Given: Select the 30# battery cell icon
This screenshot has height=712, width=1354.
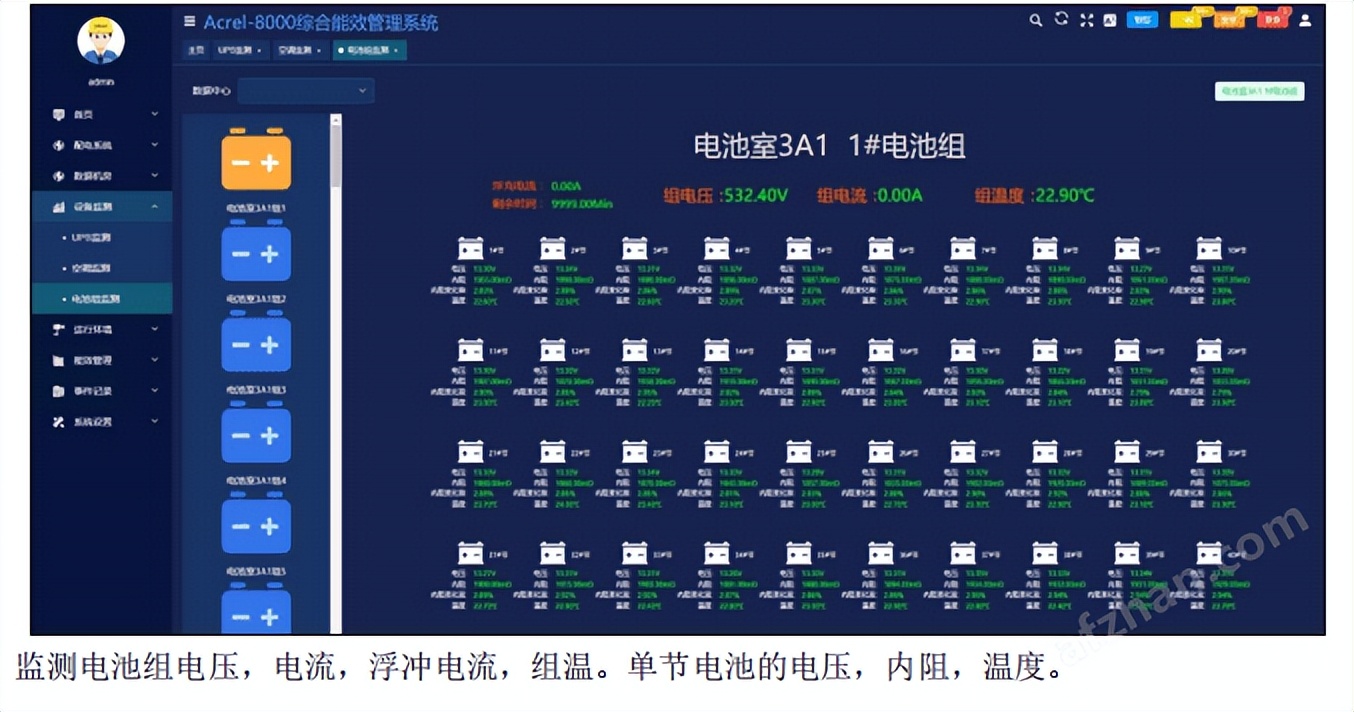Looking at the screenshot, I should [x=1209, y=452].
